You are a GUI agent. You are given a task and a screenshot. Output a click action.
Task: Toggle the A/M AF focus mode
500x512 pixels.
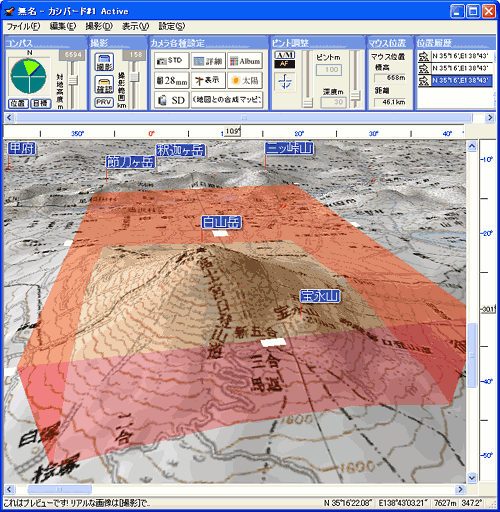(x=284, y=60)
